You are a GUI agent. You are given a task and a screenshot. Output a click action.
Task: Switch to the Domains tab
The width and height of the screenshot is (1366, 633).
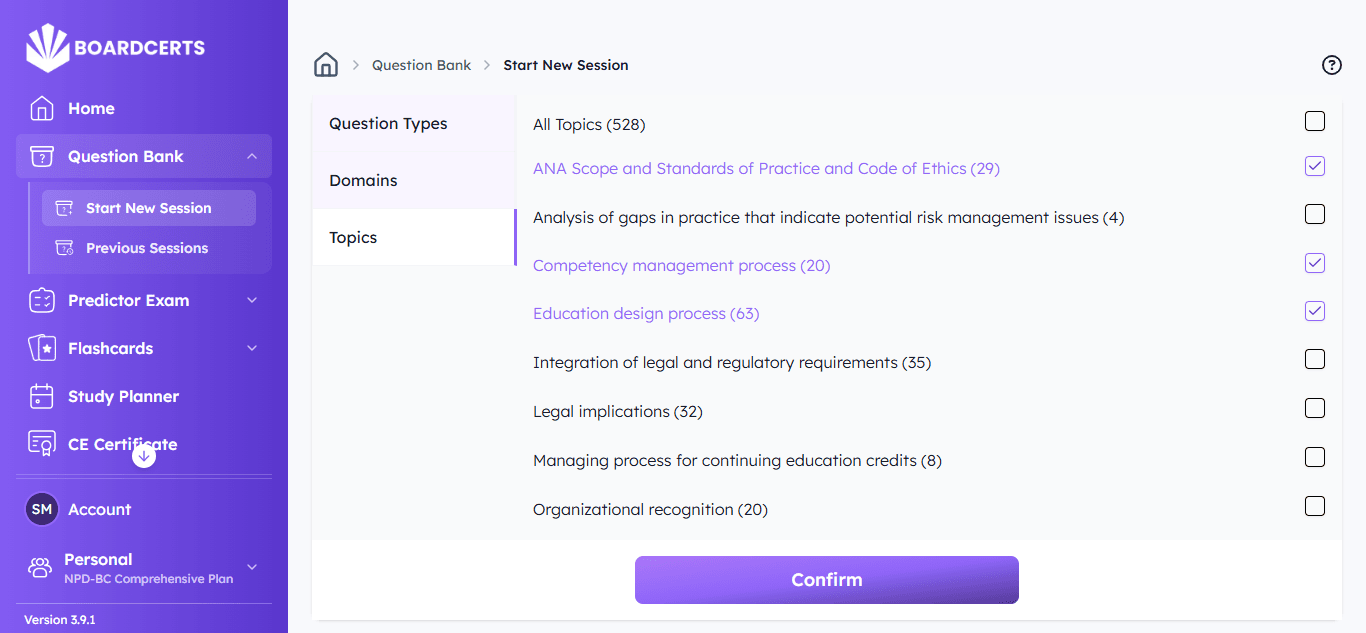point(364,181)
